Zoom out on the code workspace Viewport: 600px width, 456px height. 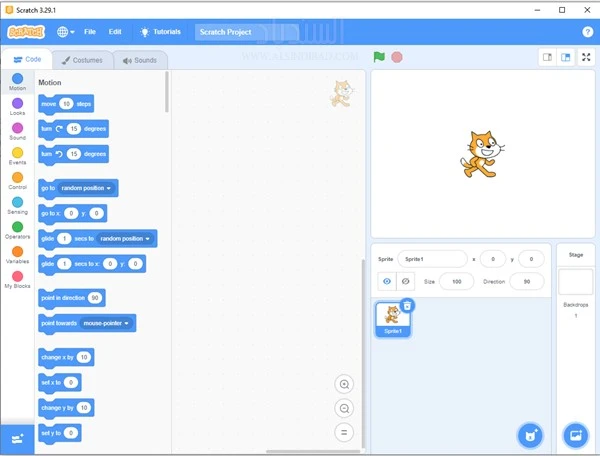[344, 409]
